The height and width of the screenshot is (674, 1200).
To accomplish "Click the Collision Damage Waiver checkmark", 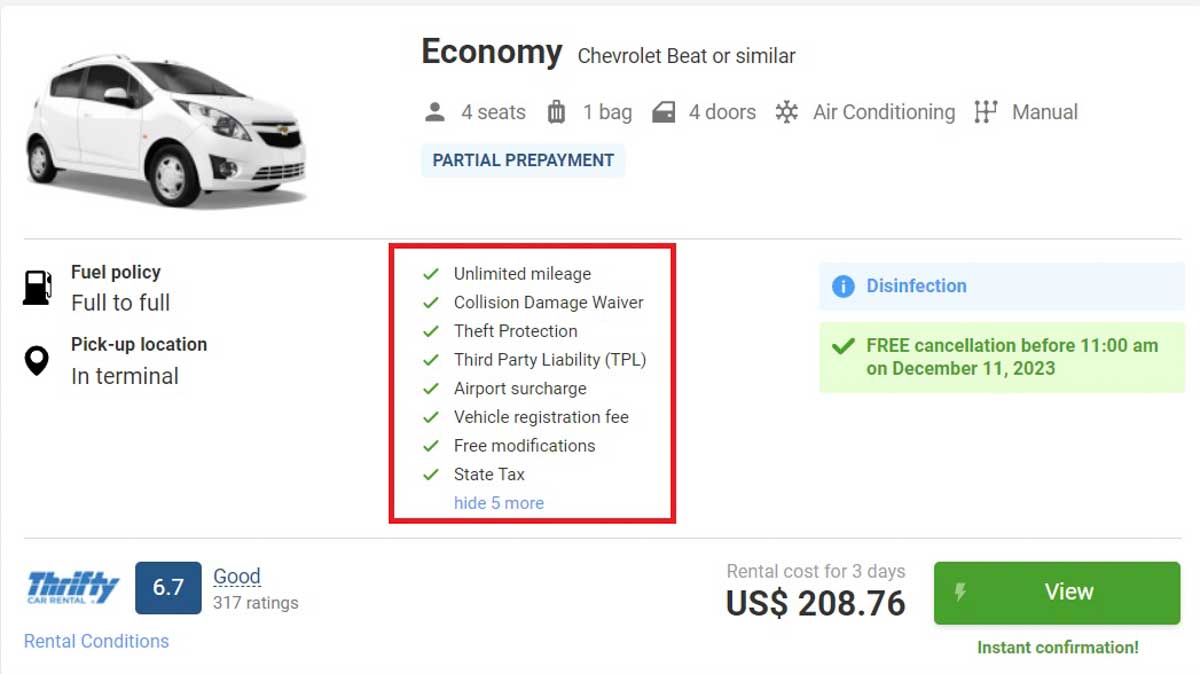I will click(432, 302).
